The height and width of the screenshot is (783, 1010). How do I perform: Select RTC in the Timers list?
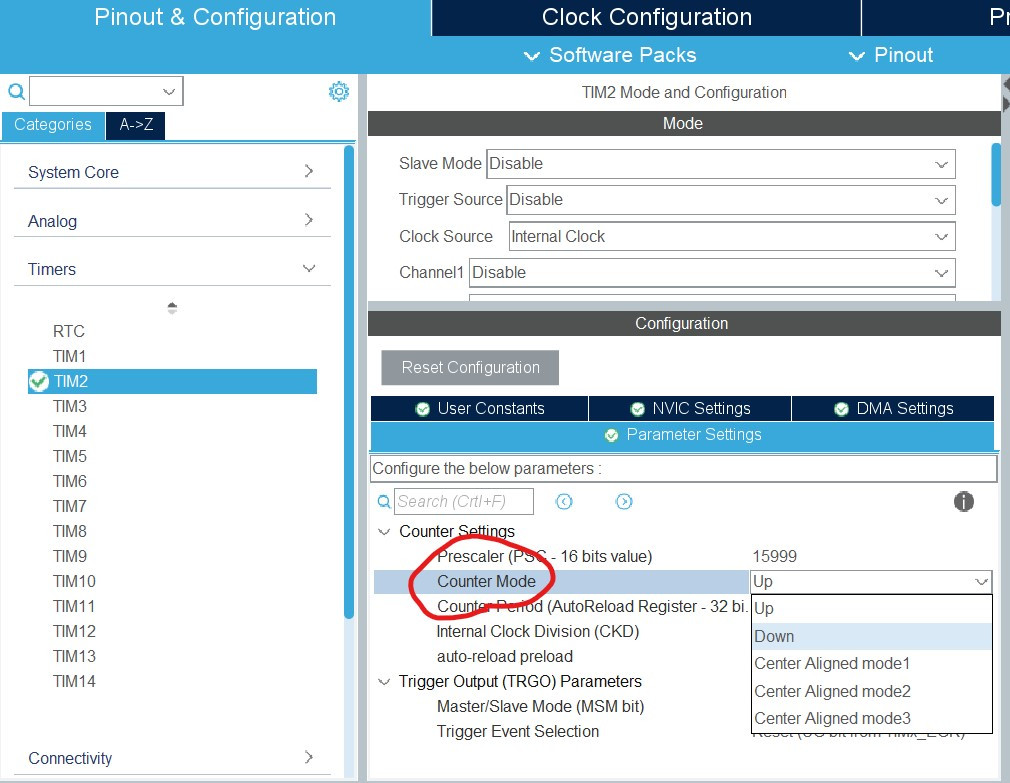[69, 332]
